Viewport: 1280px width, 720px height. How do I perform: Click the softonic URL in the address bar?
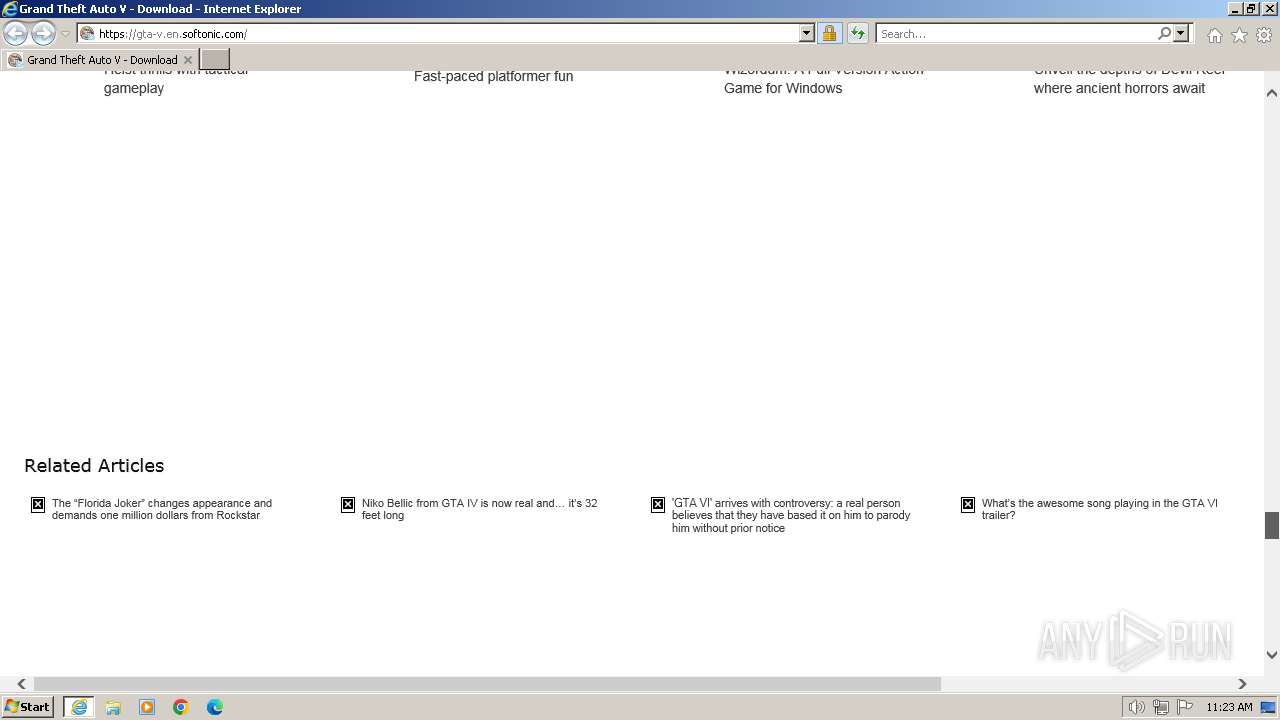[173, 34]
